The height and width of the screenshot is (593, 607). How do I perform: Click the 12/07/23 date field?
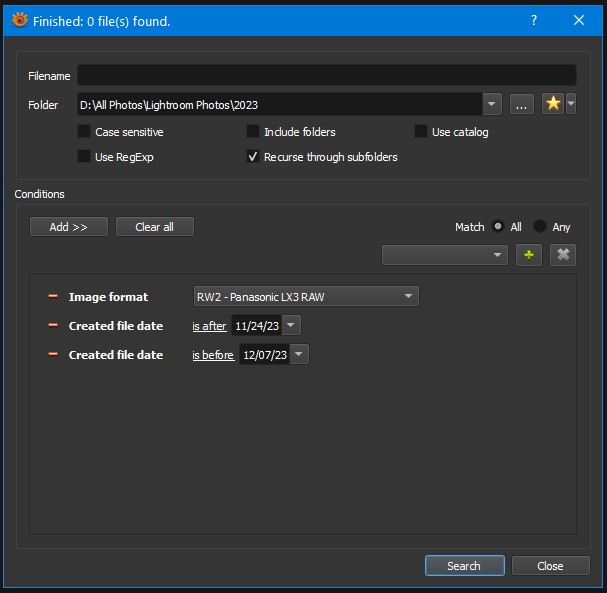[x=265, y=355]
